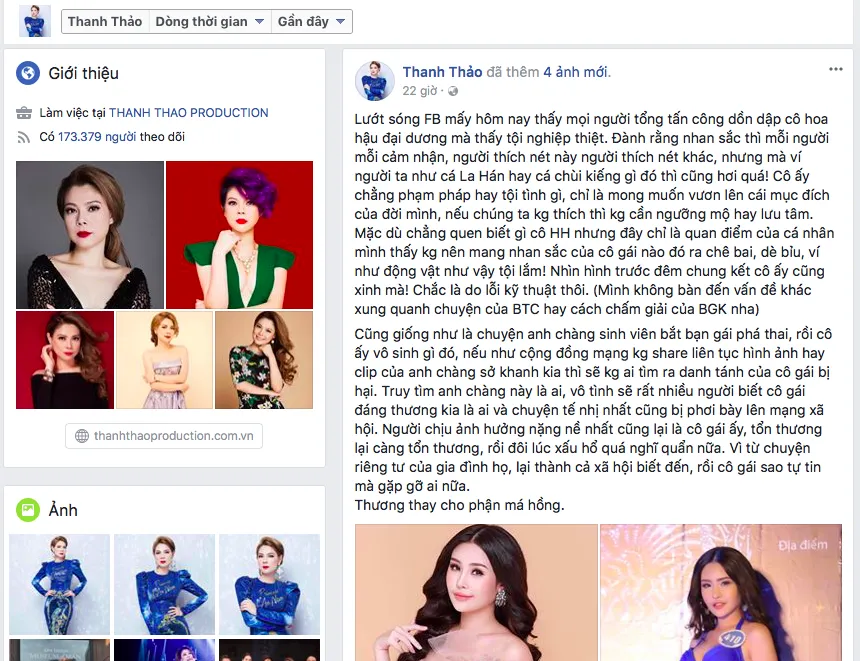
Task: Open the floral dress photo thumbnail
Action: click(x=264, y=360)
